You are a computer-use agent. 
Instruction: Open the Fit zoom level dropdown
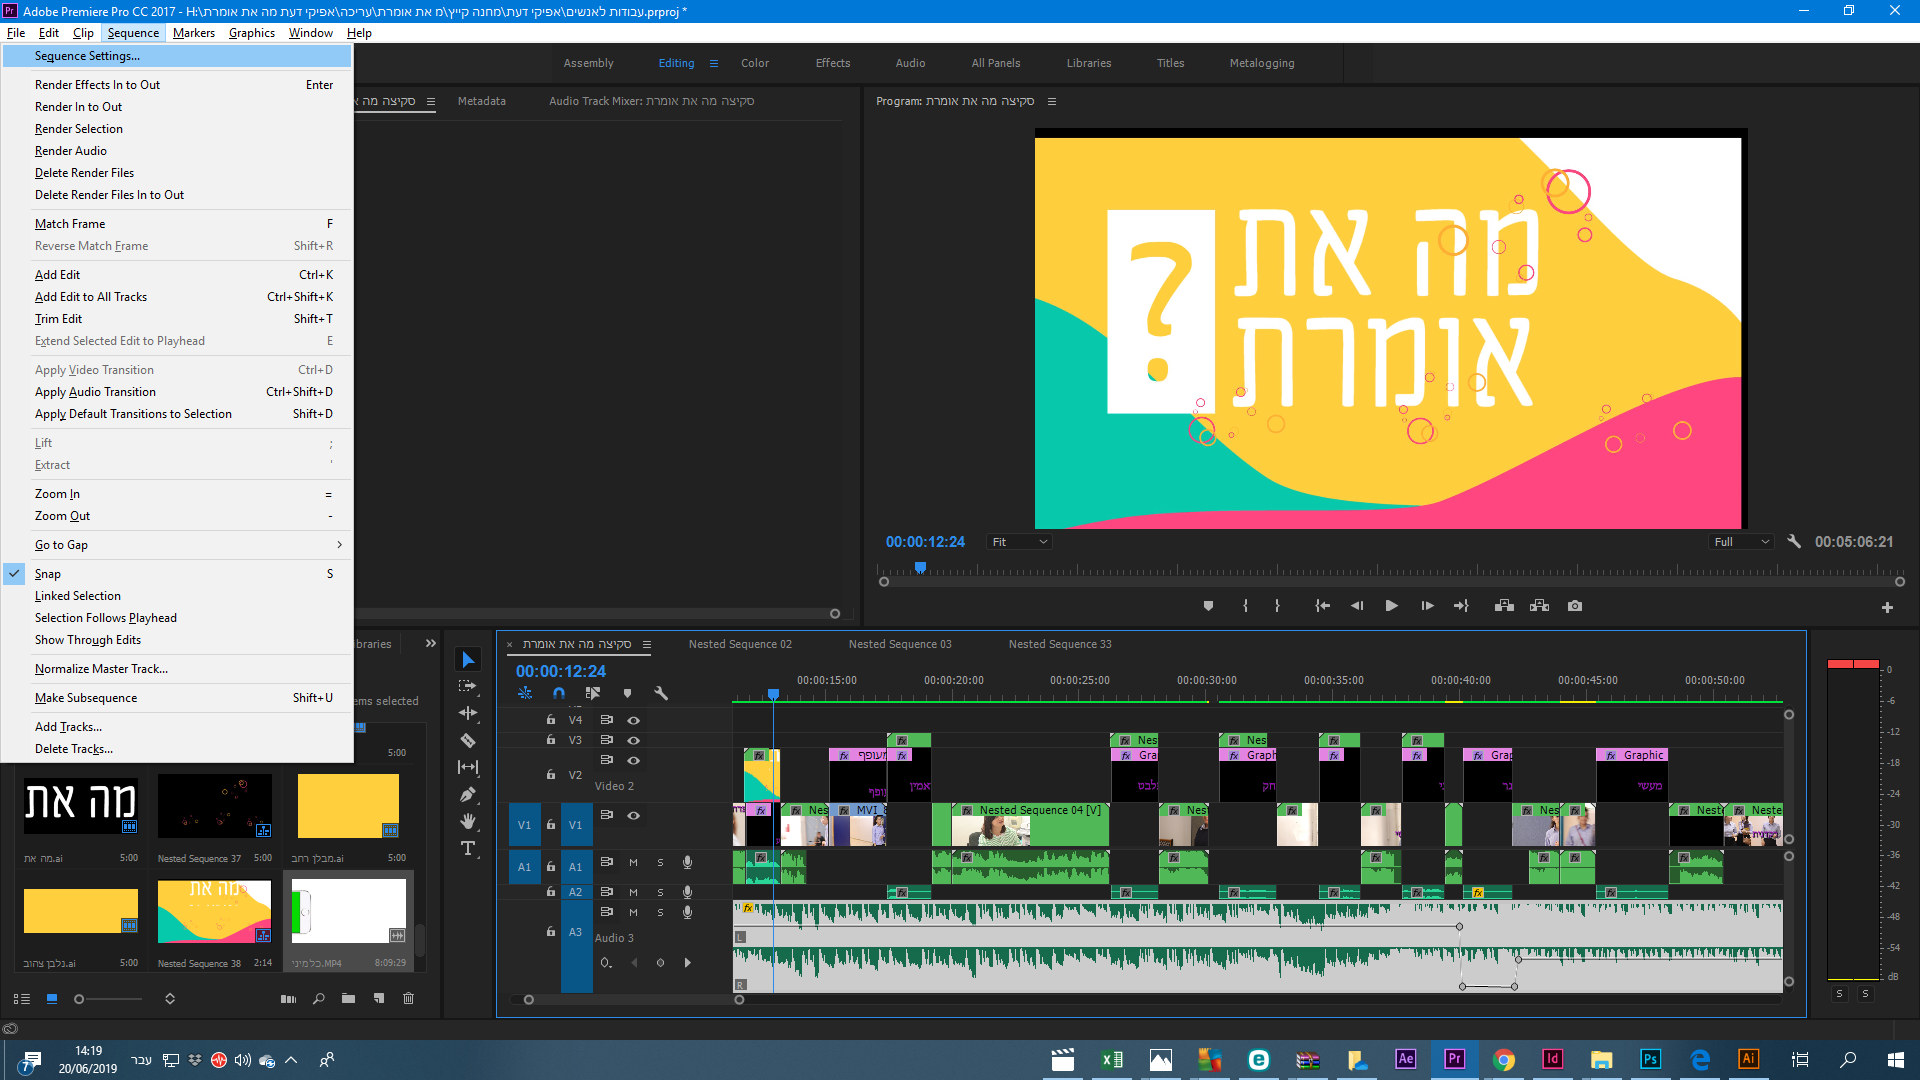[x=1019, y=542]
